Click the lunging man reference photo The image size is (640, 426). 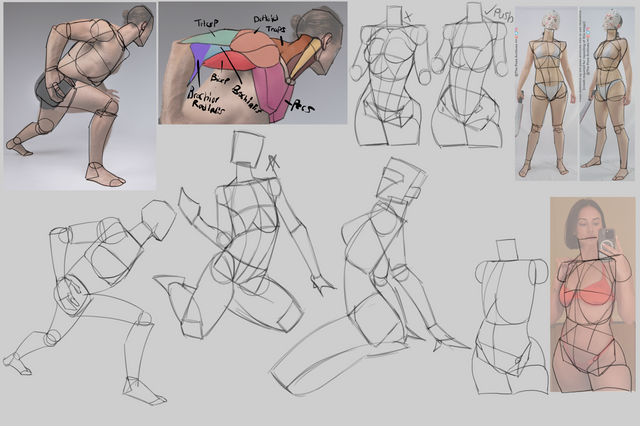tap(80, 96)
